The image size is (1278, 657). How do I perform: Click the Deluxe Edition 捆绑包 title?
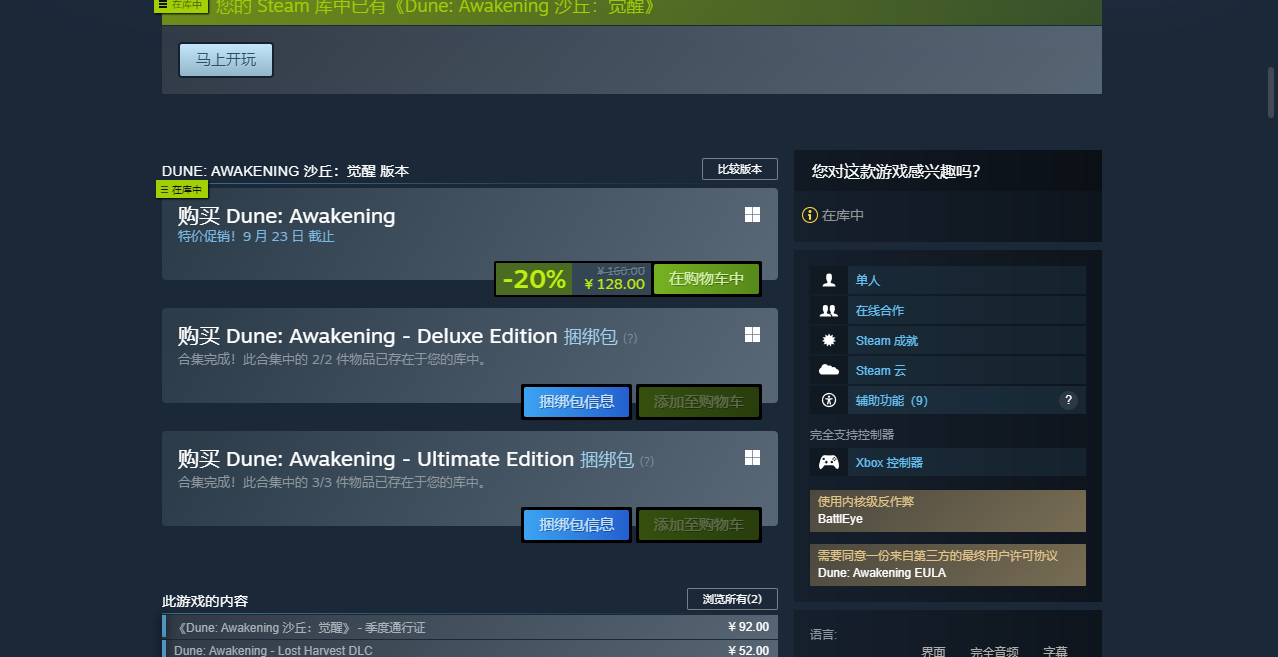pyautogui.click(x=398, y=336)
